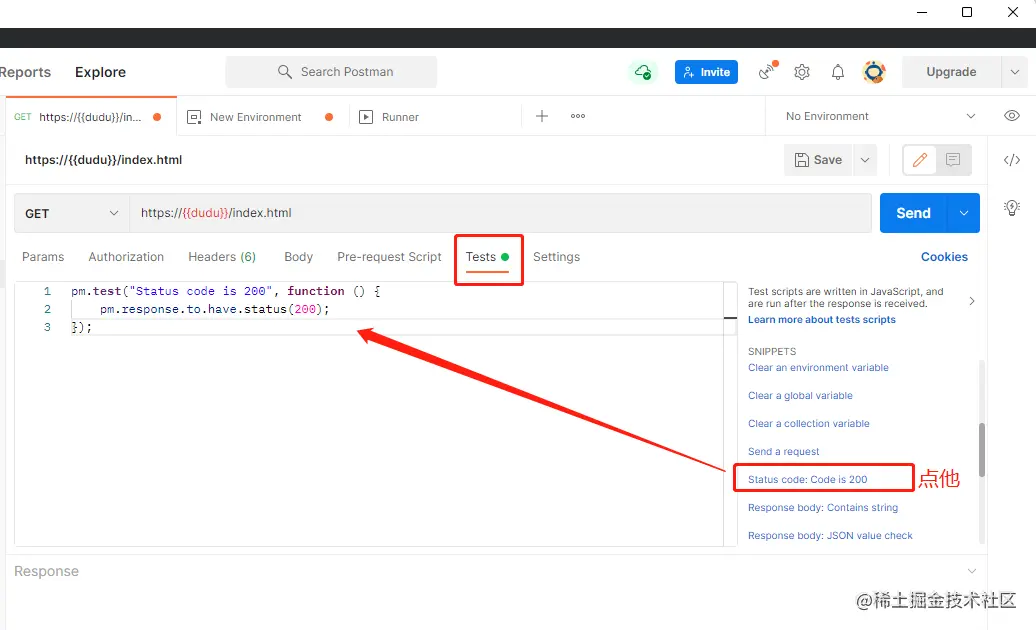Expand the Save options arrow
Image resolution: width=1036 pixels, height=630 pixels.
point(865,160)
